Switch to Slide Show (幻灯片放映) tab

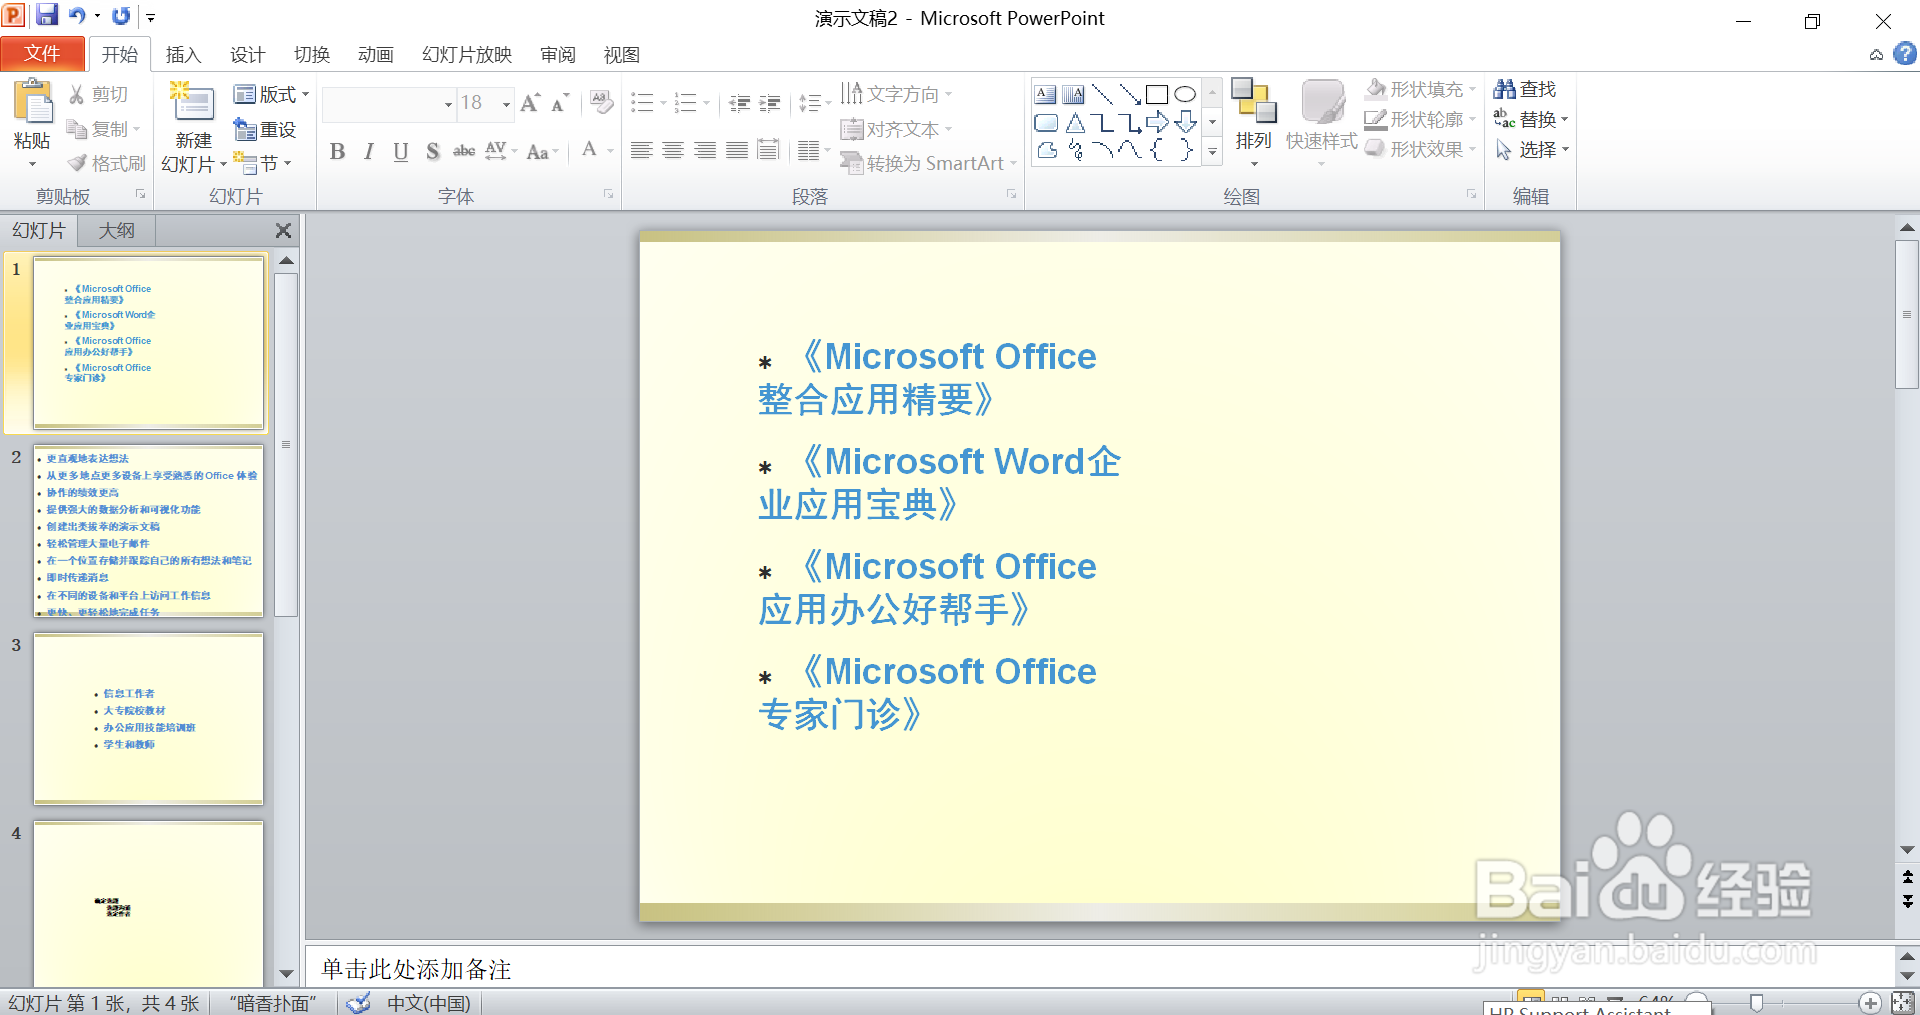[x=467, y=55]
